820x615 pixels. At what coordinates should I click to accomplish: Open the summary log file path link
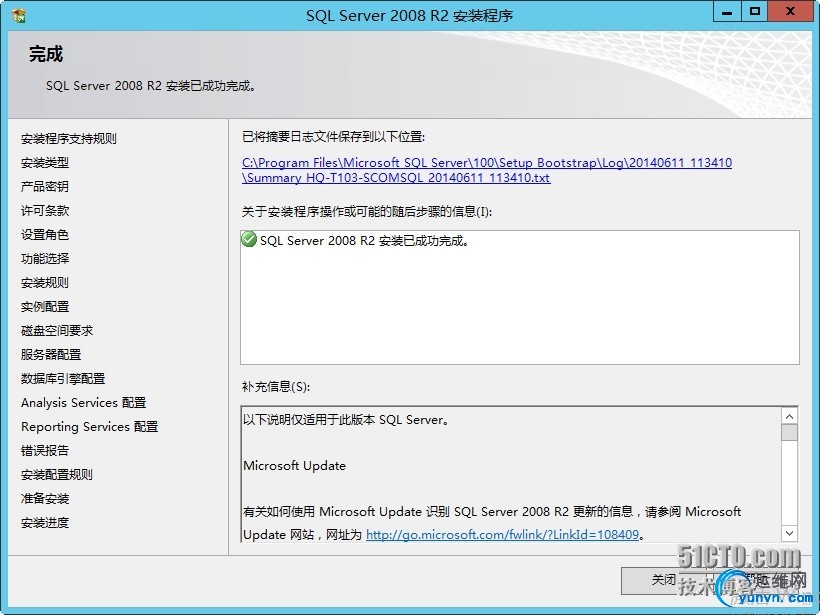(486, 170)
